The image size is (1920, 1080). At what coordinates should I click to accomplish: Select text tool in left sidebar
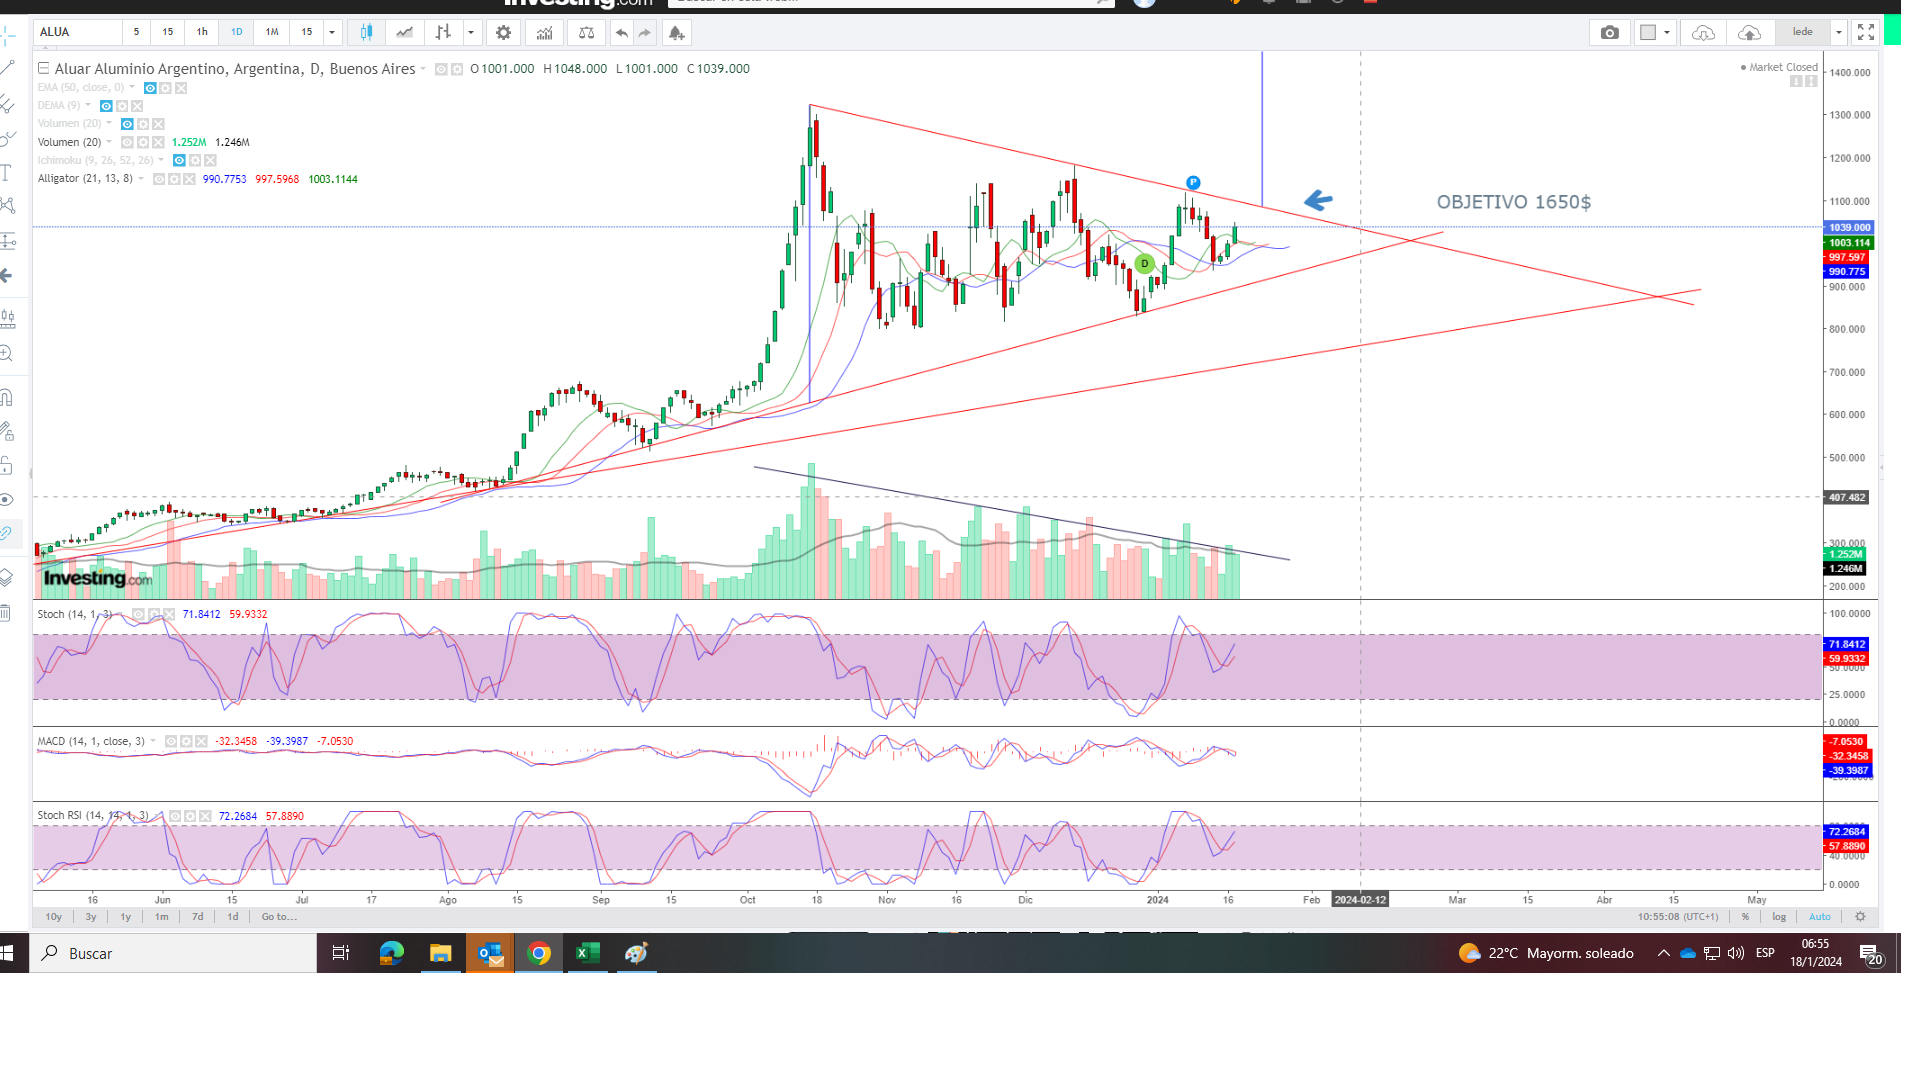coord(7,173)
